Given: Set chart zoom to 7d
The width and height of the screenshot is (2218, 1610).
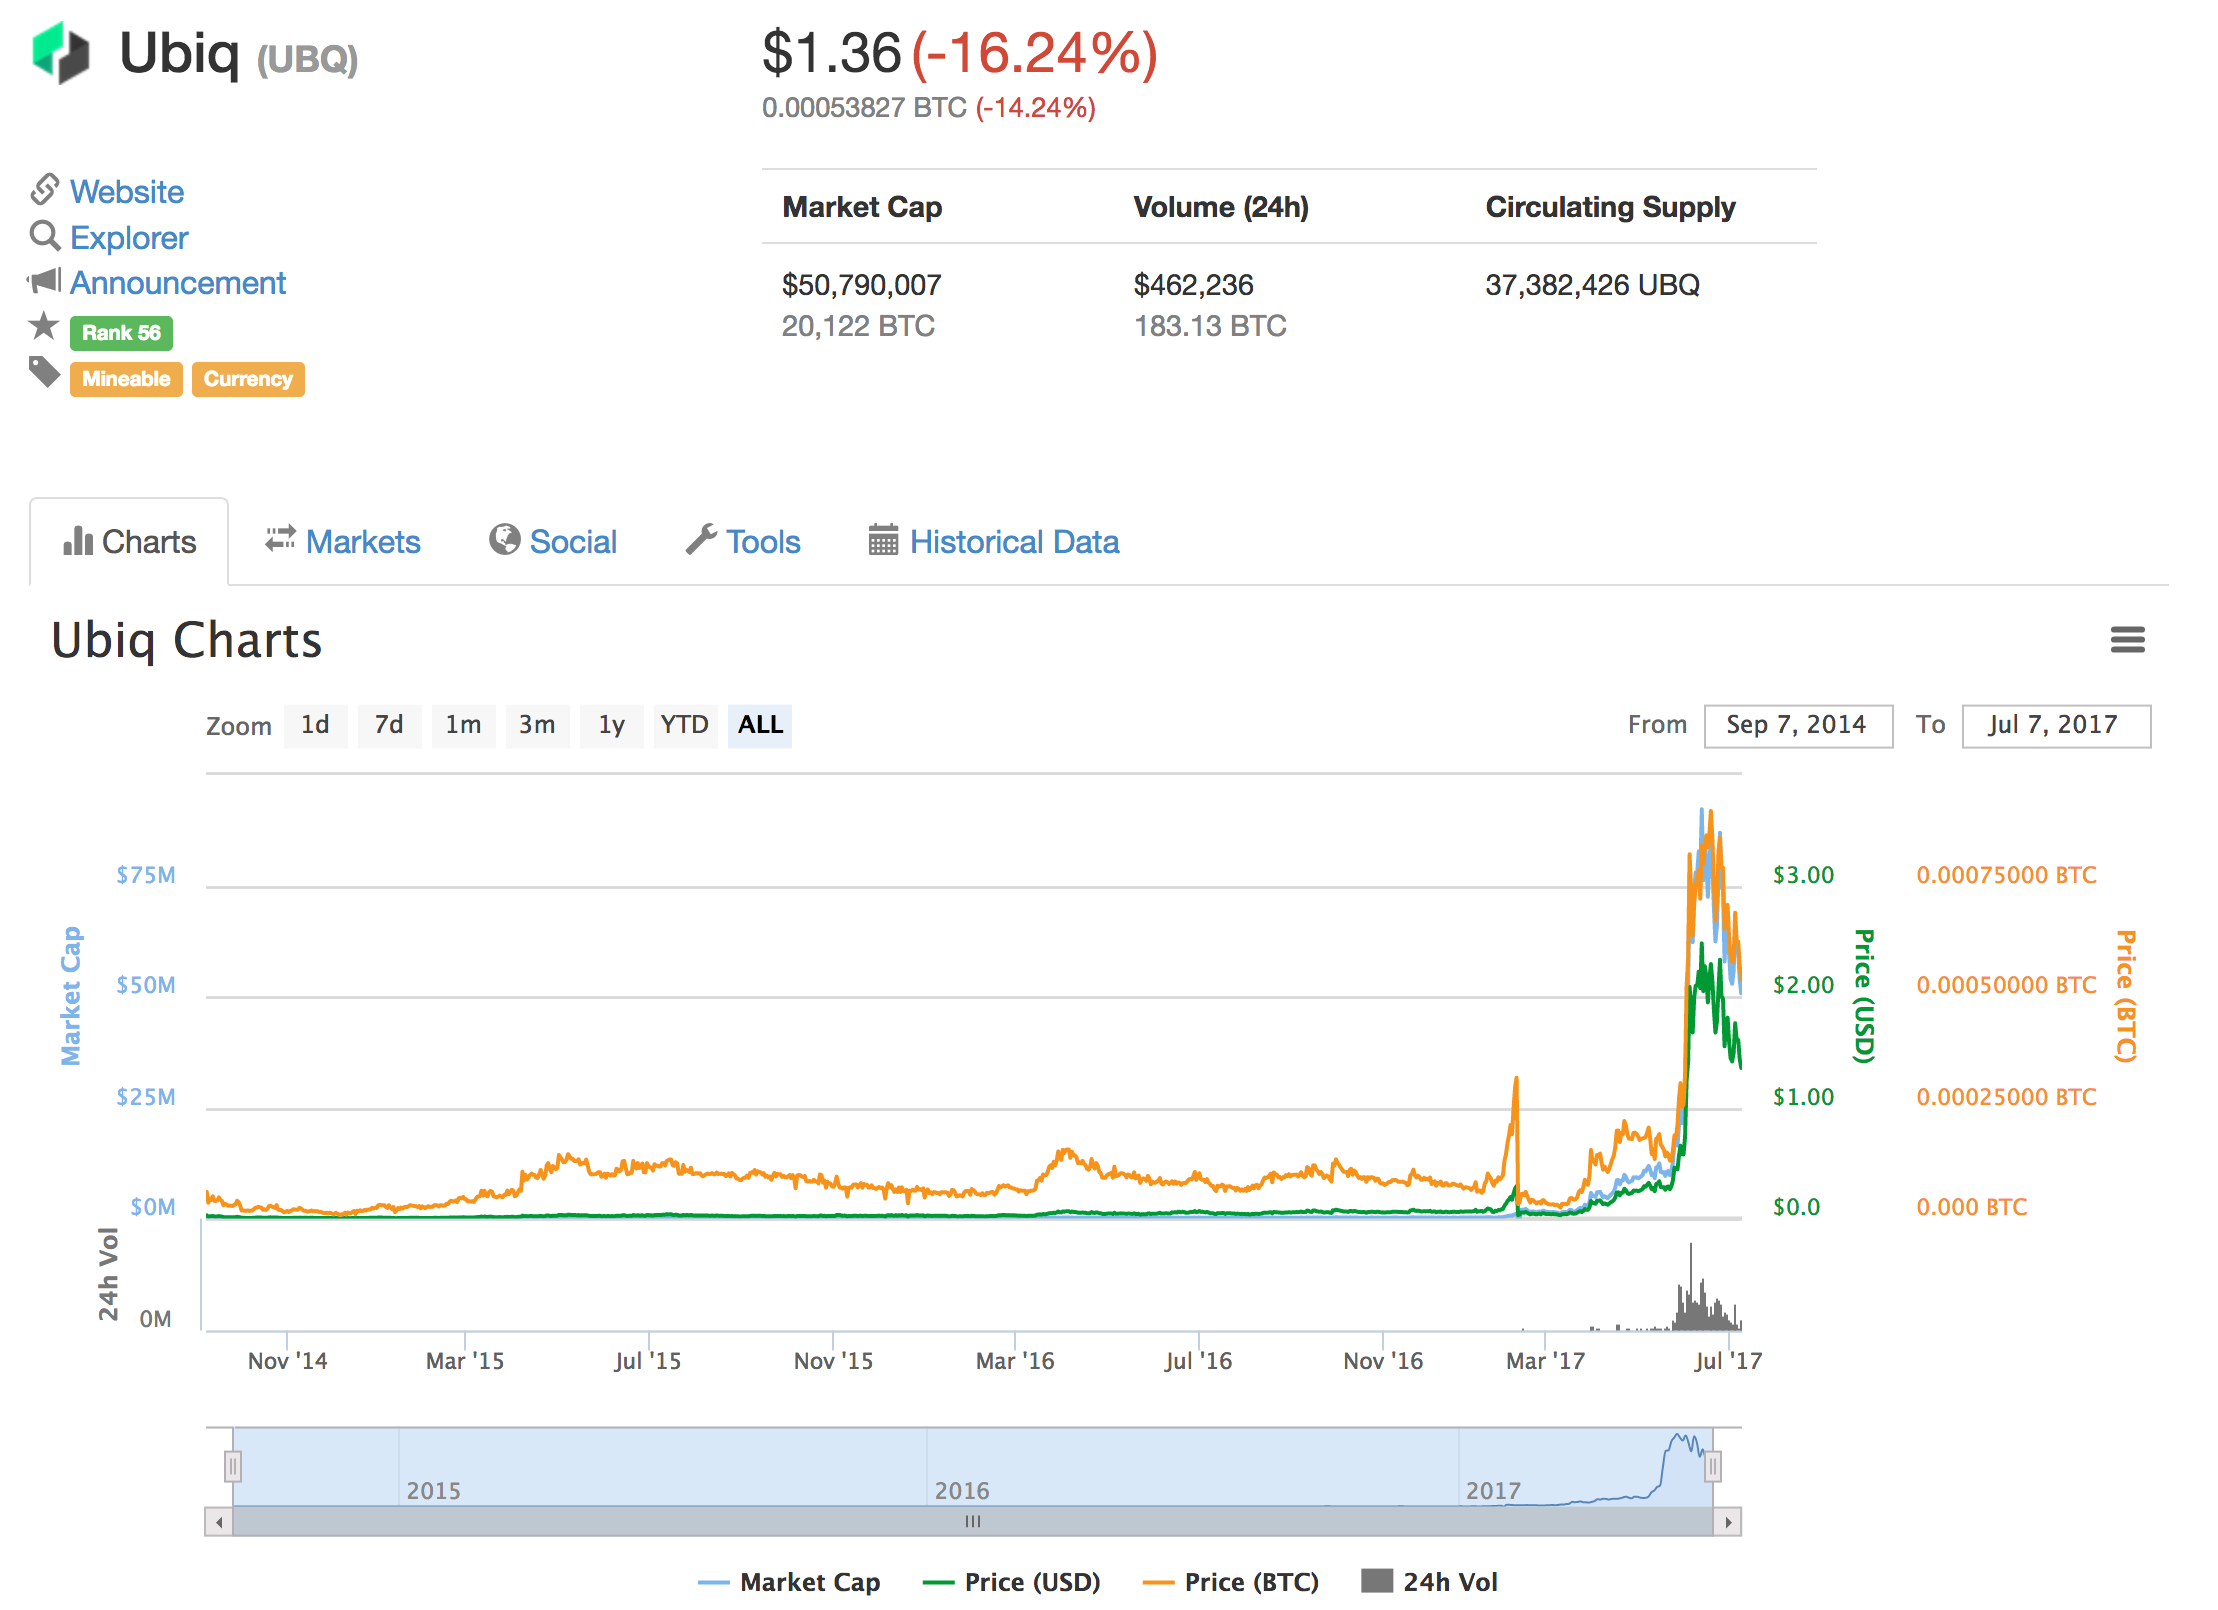Looking at the screenshot, I should (x=389, y=725).
